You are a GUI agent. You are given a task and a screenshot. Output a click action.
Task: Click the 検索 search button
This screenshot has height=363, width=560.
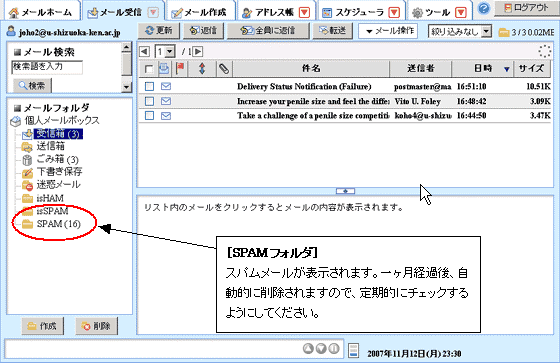point(32,86)
